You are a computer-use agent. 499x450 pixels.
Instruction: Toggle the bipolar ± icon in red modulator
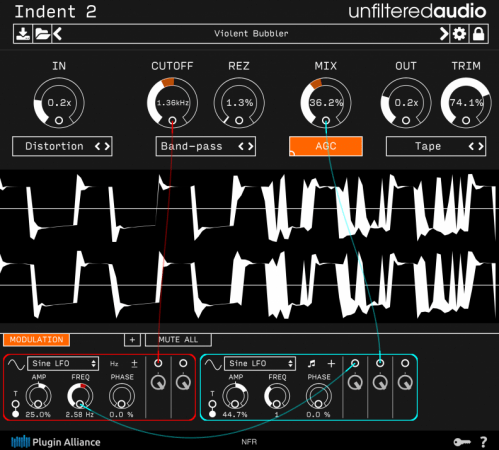(134, 364)
